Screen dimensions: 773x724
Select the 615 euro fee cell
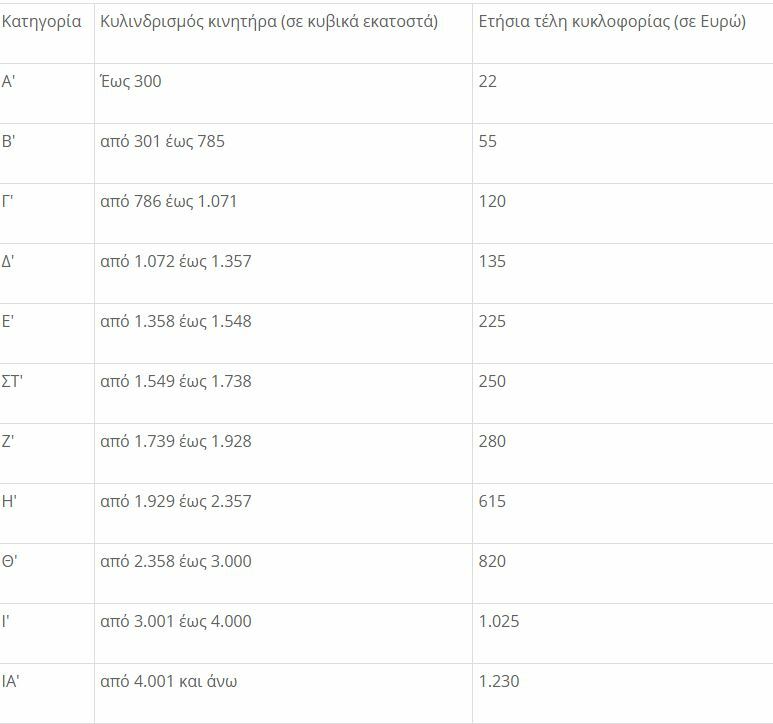point(493,502)
